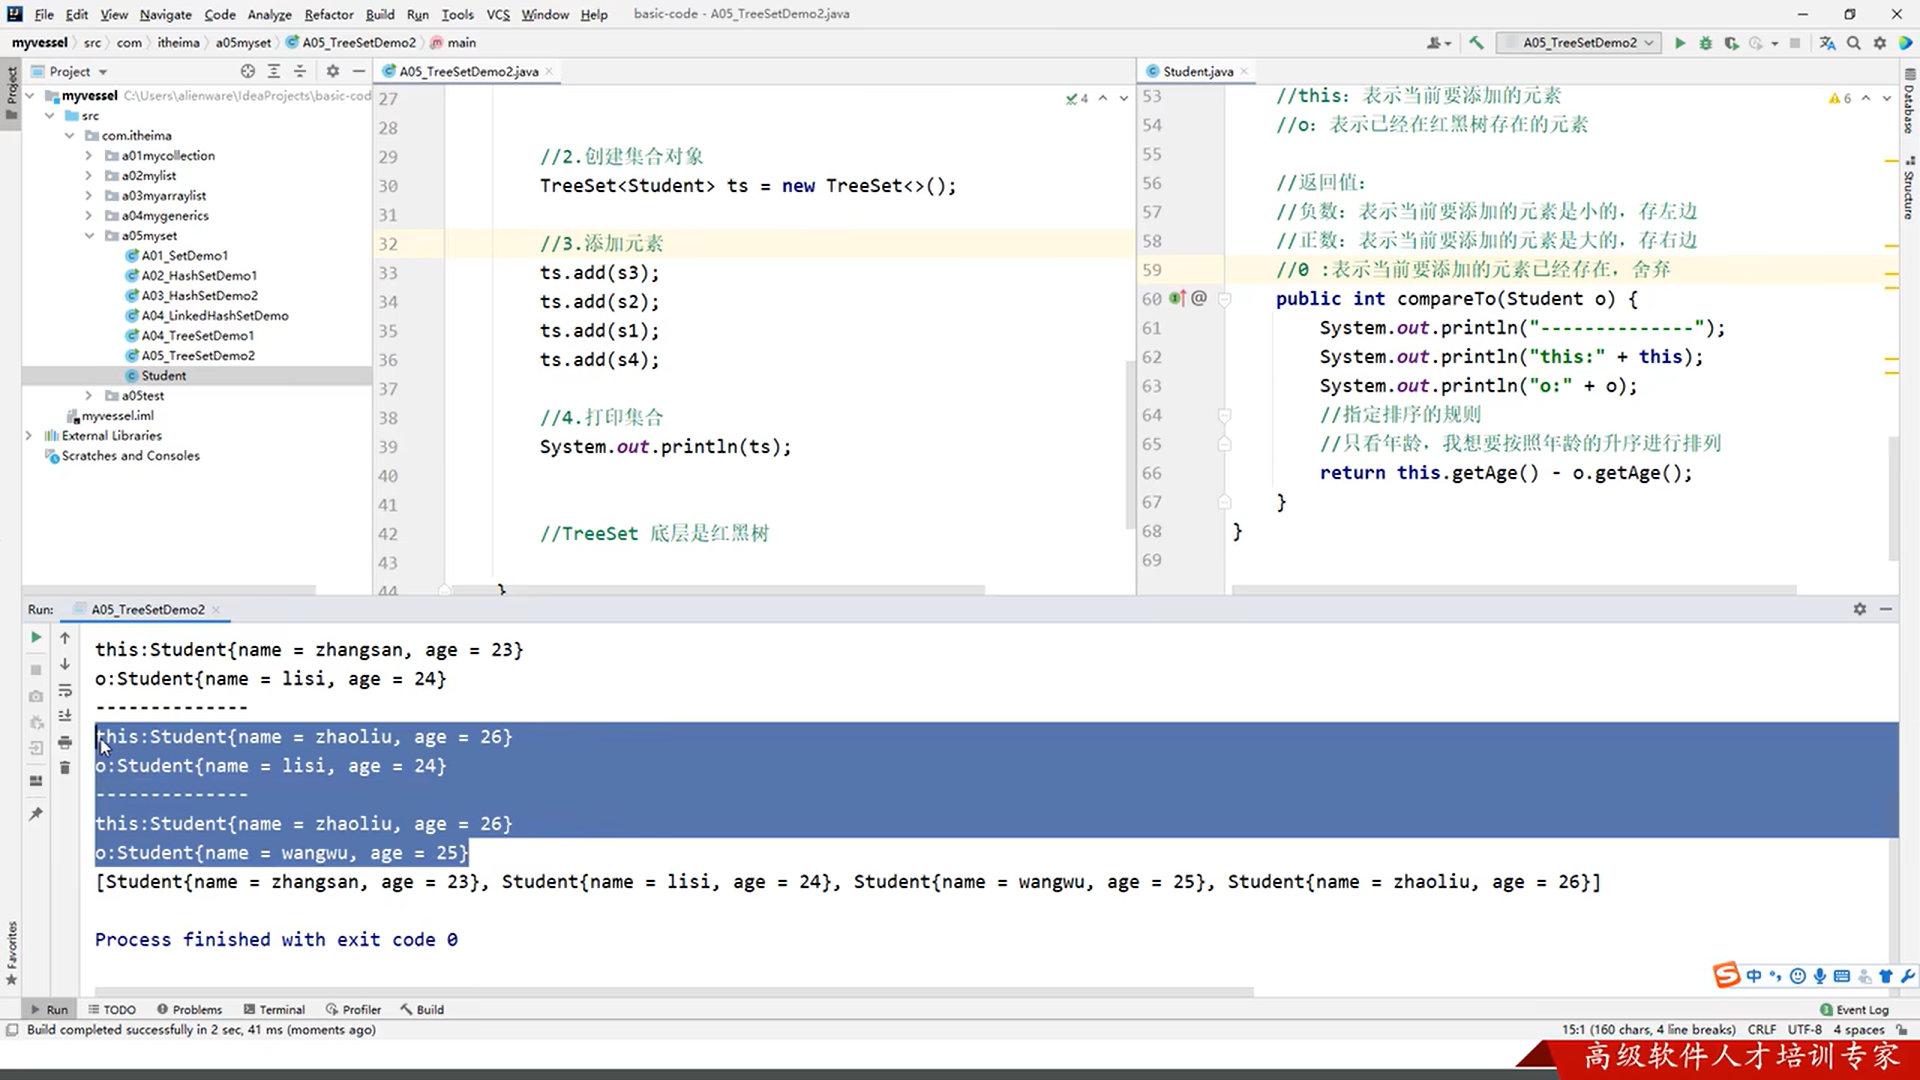The height and width of the screenshot is (1080, 1920).
Task: Switch to the Student.java editor tab
Action: click(x=1197, y=71)
